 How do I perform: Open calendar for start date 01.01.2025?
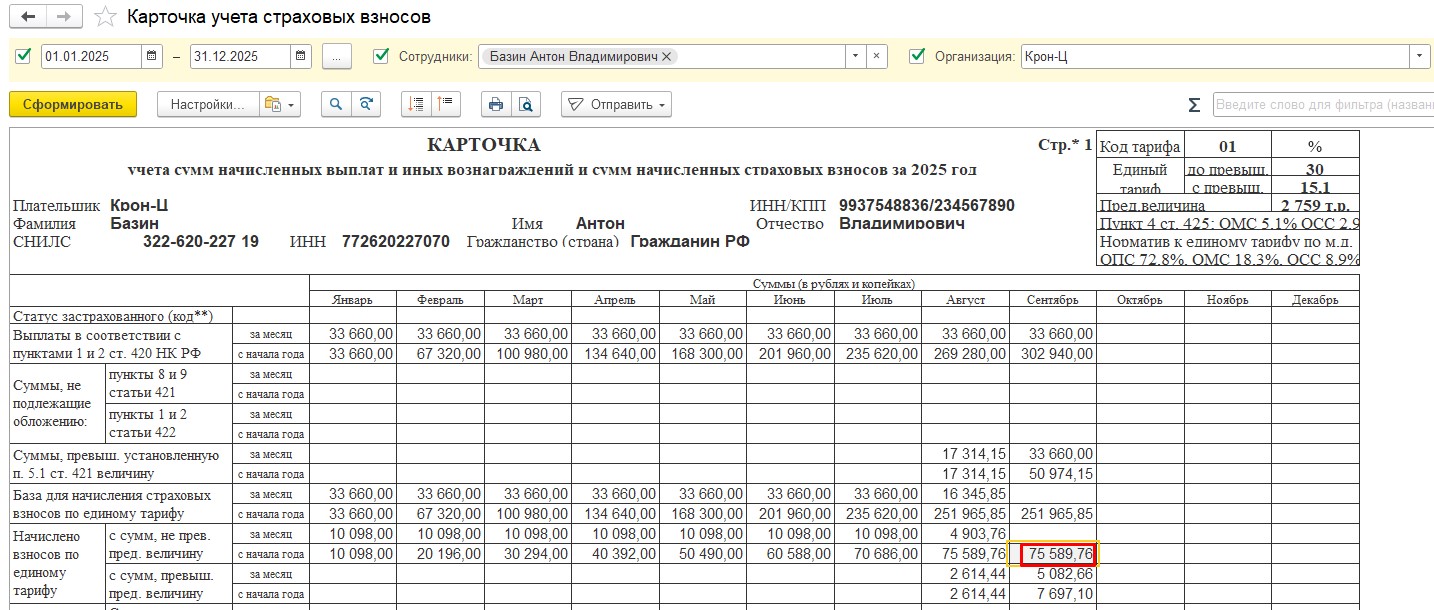click(152, 57)
